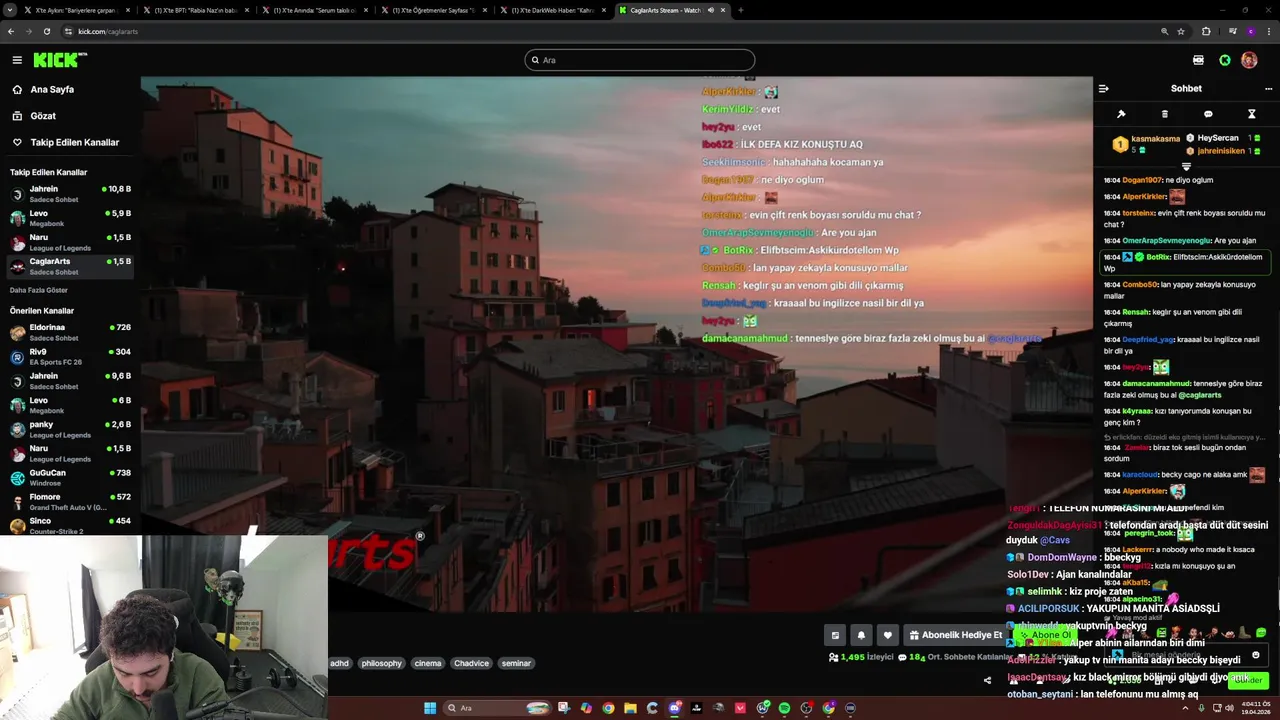
Task: Click the gavel icon in chat toolbar
Action: pos(1121,114)
